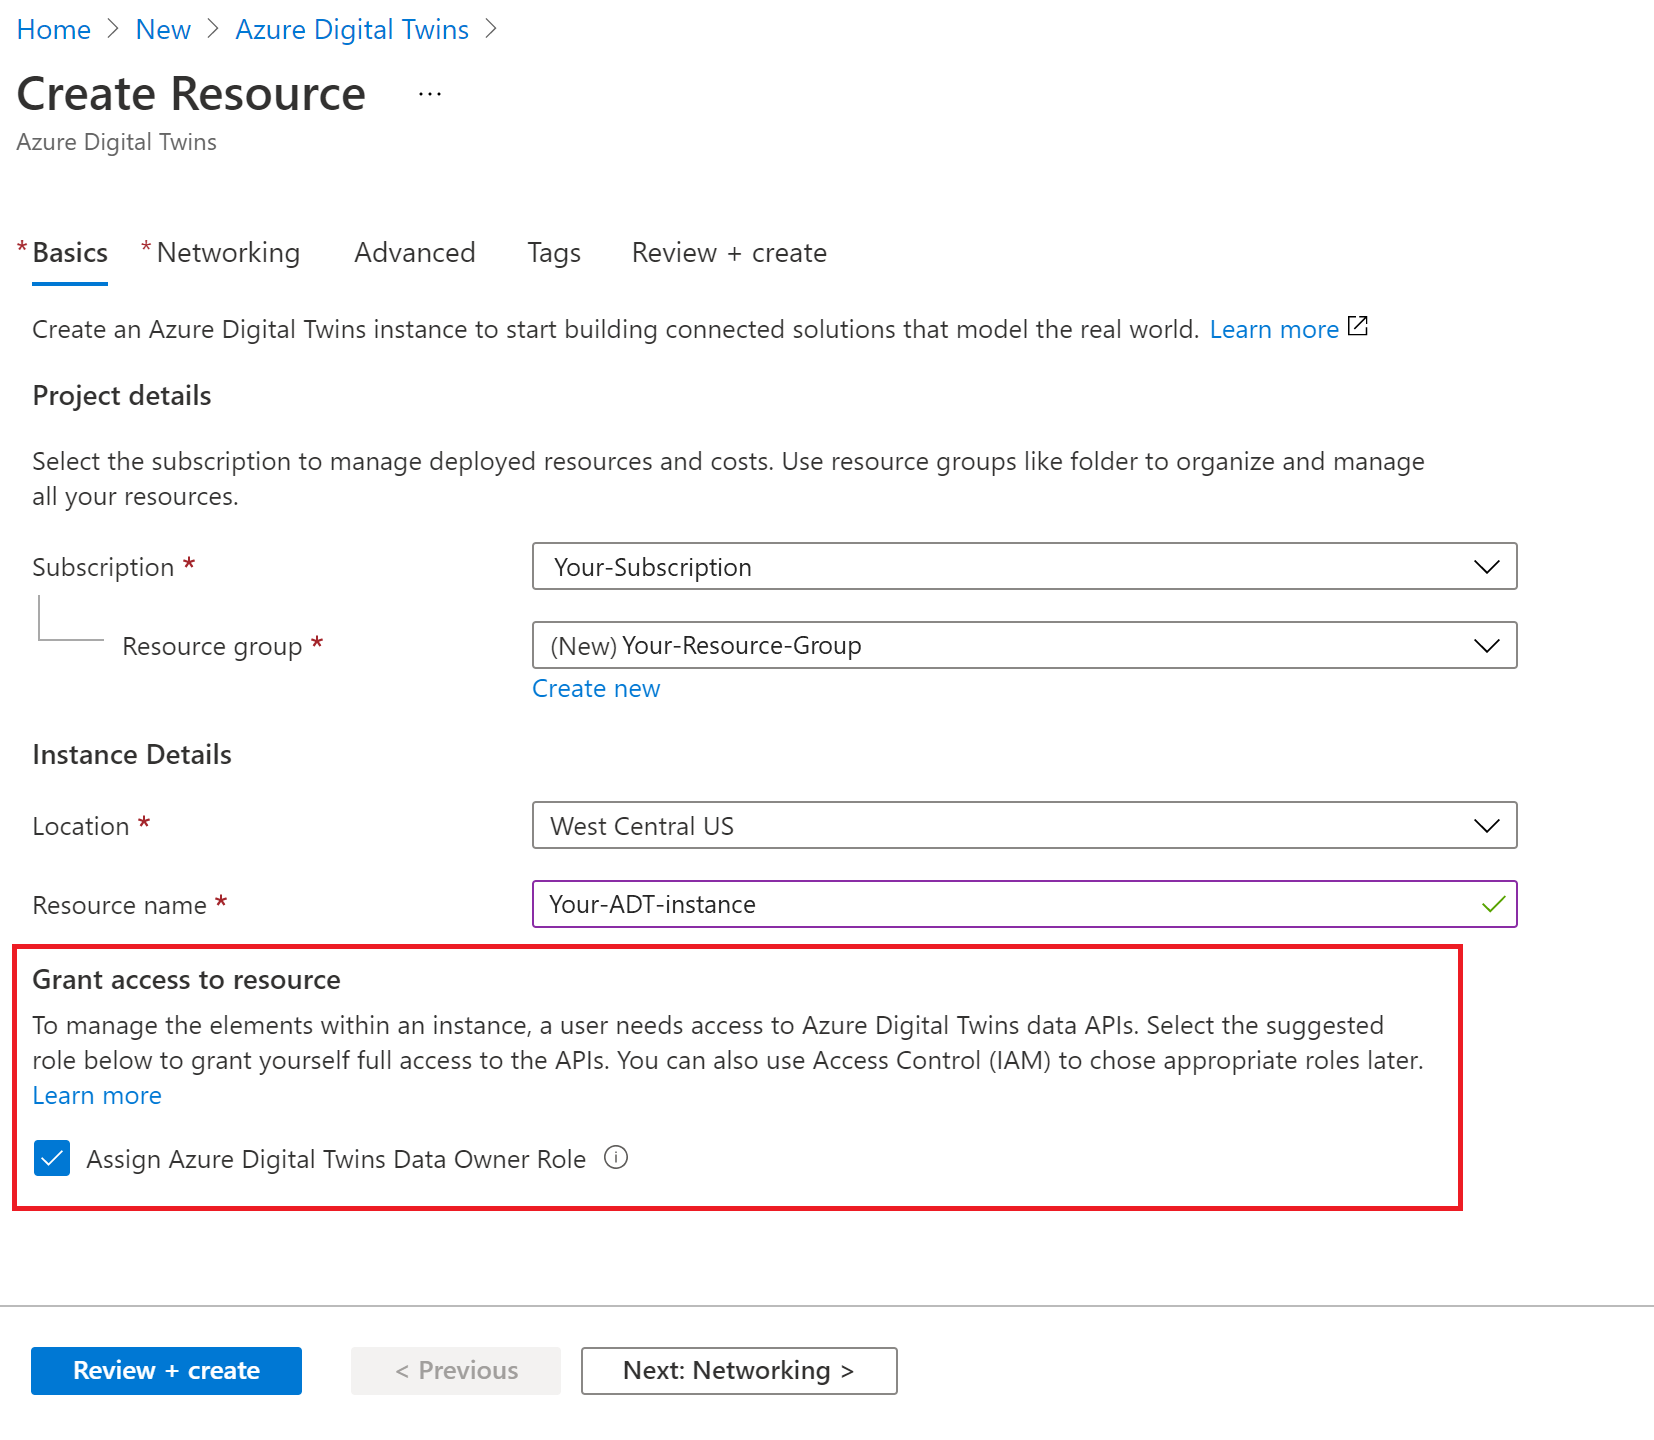
Task: Open the Location dropdown showing West Central US
Action: tap(1024, 825)
